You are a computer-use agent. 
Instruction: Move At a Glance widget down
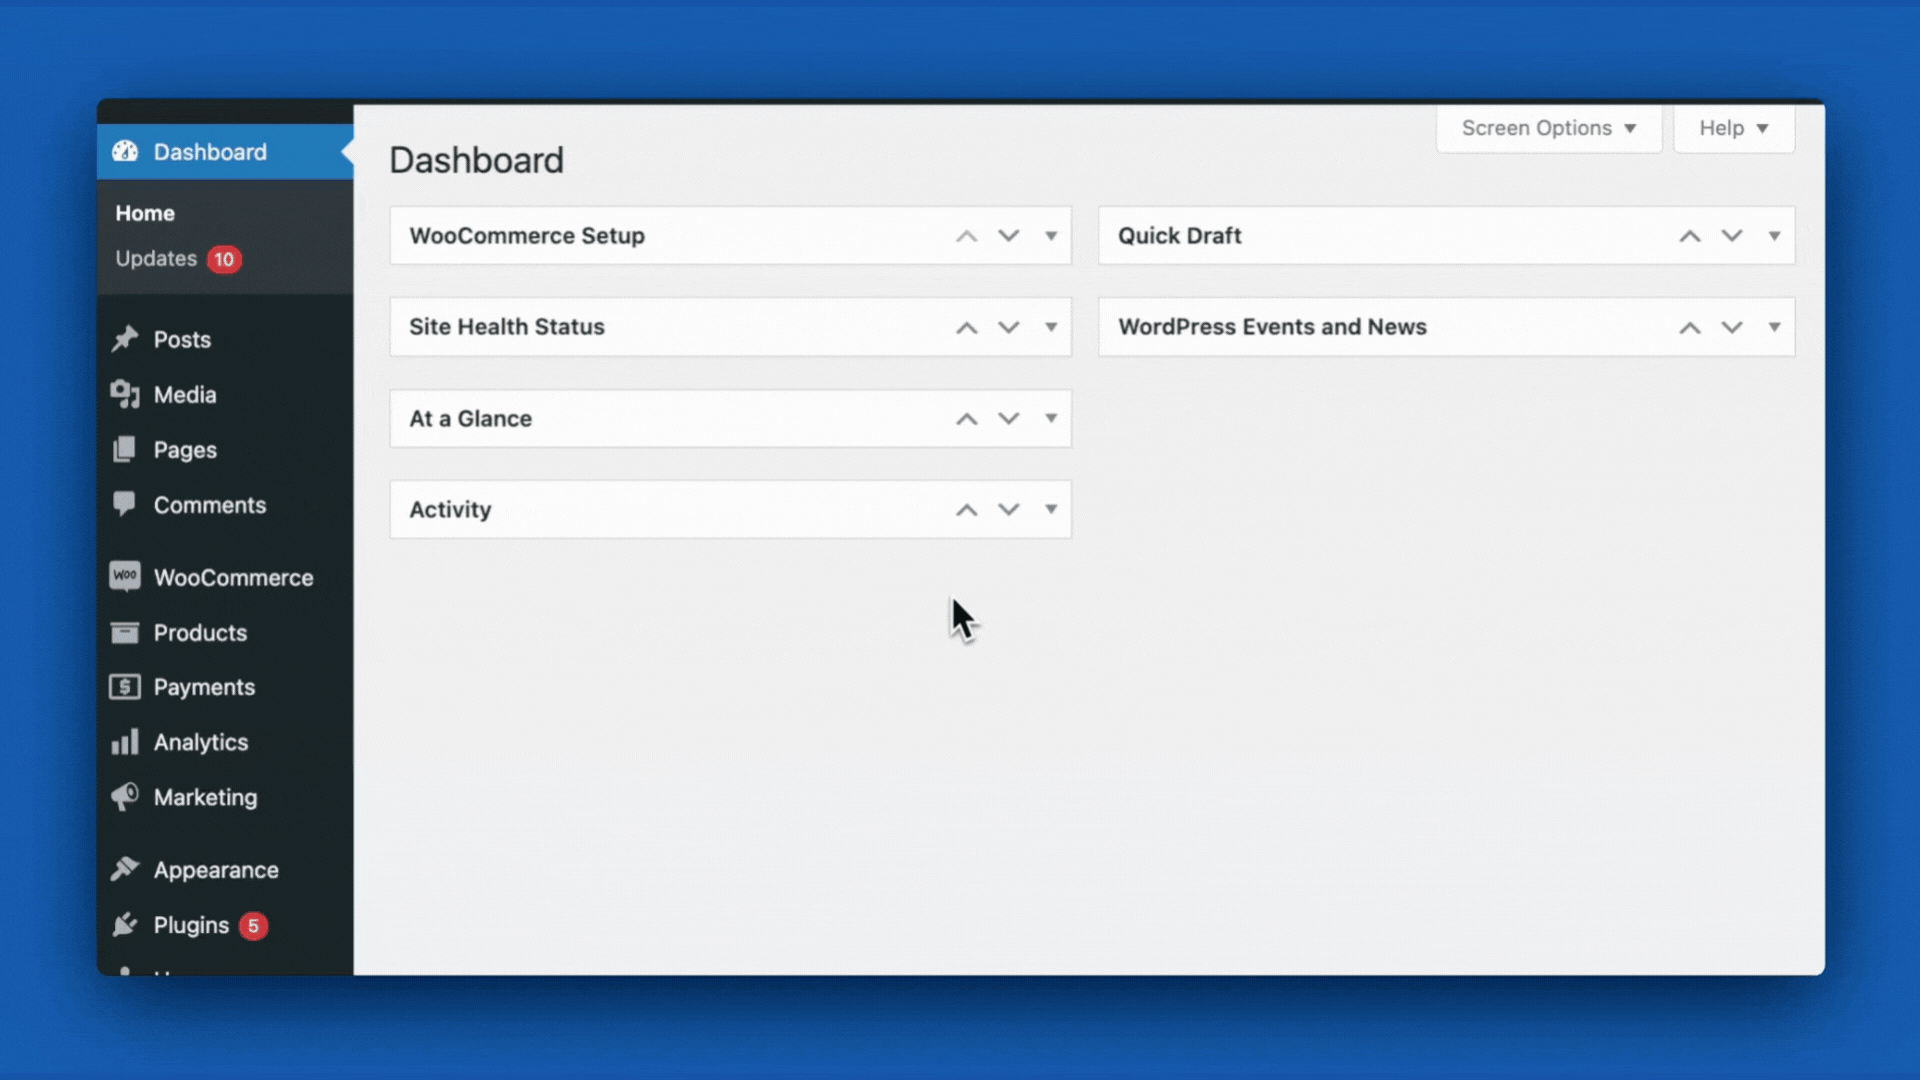(x=1009, y=419)
